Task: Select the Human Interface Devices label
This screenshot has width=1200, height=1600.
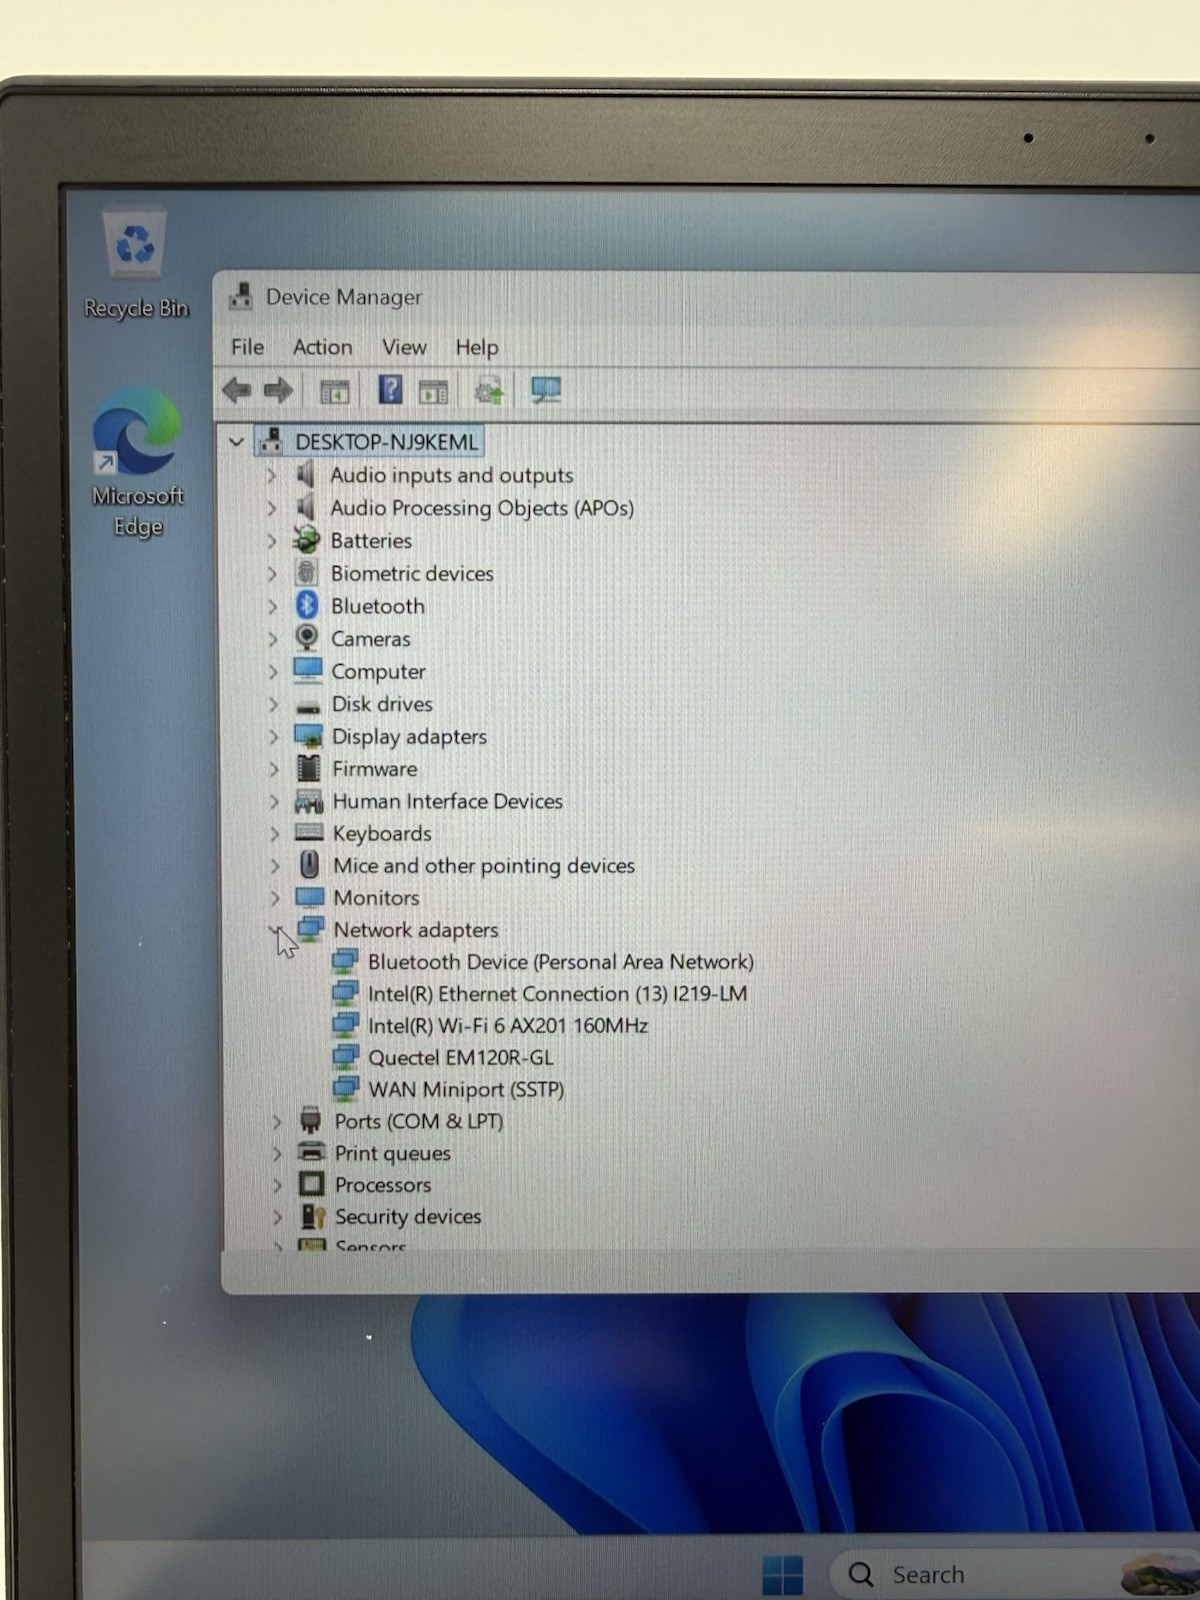Action: pos(448,801)
